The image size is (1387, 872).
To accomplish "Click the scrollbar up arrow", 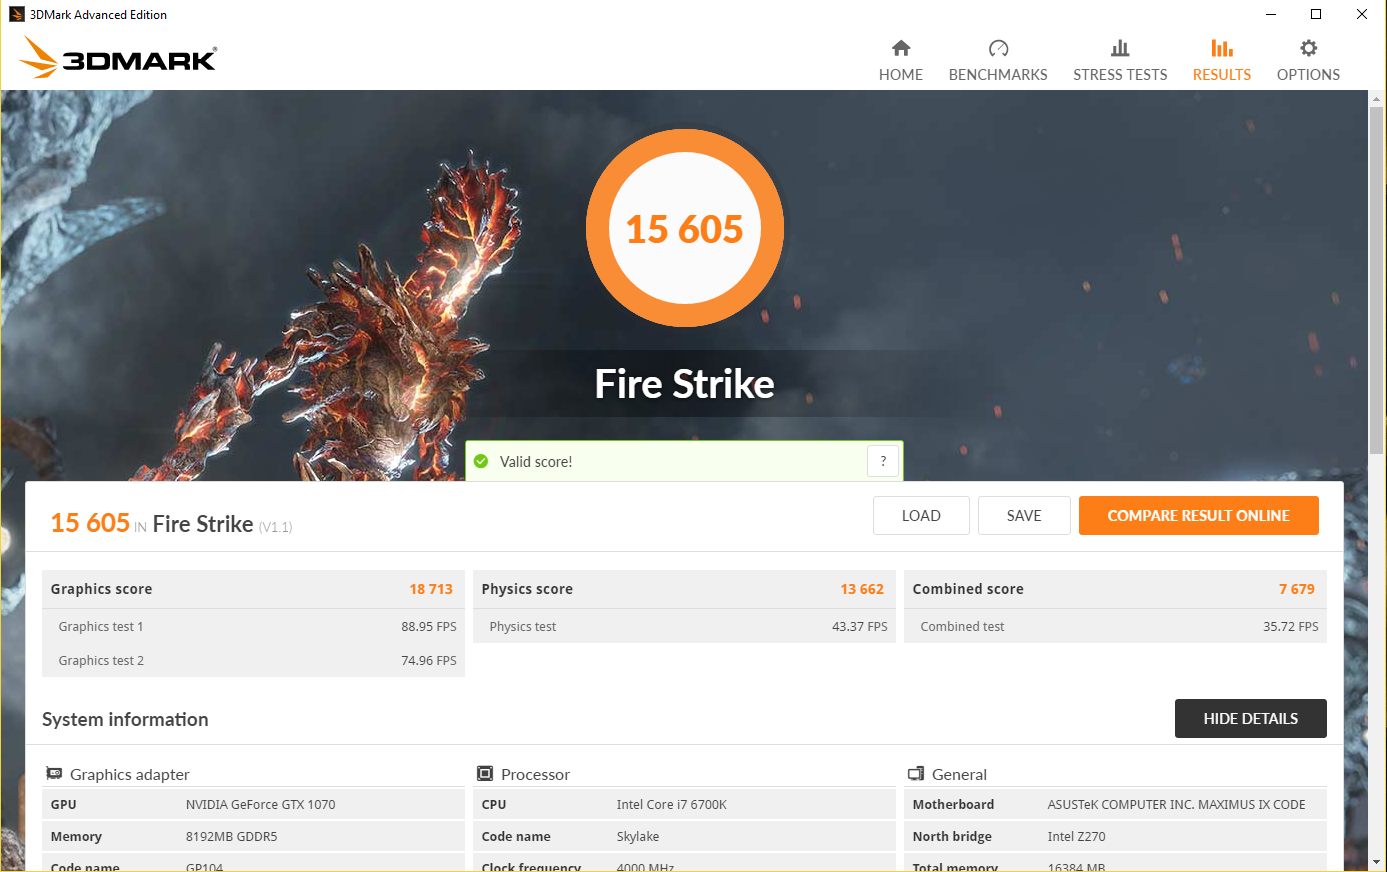I will (x=1377, y=98).
